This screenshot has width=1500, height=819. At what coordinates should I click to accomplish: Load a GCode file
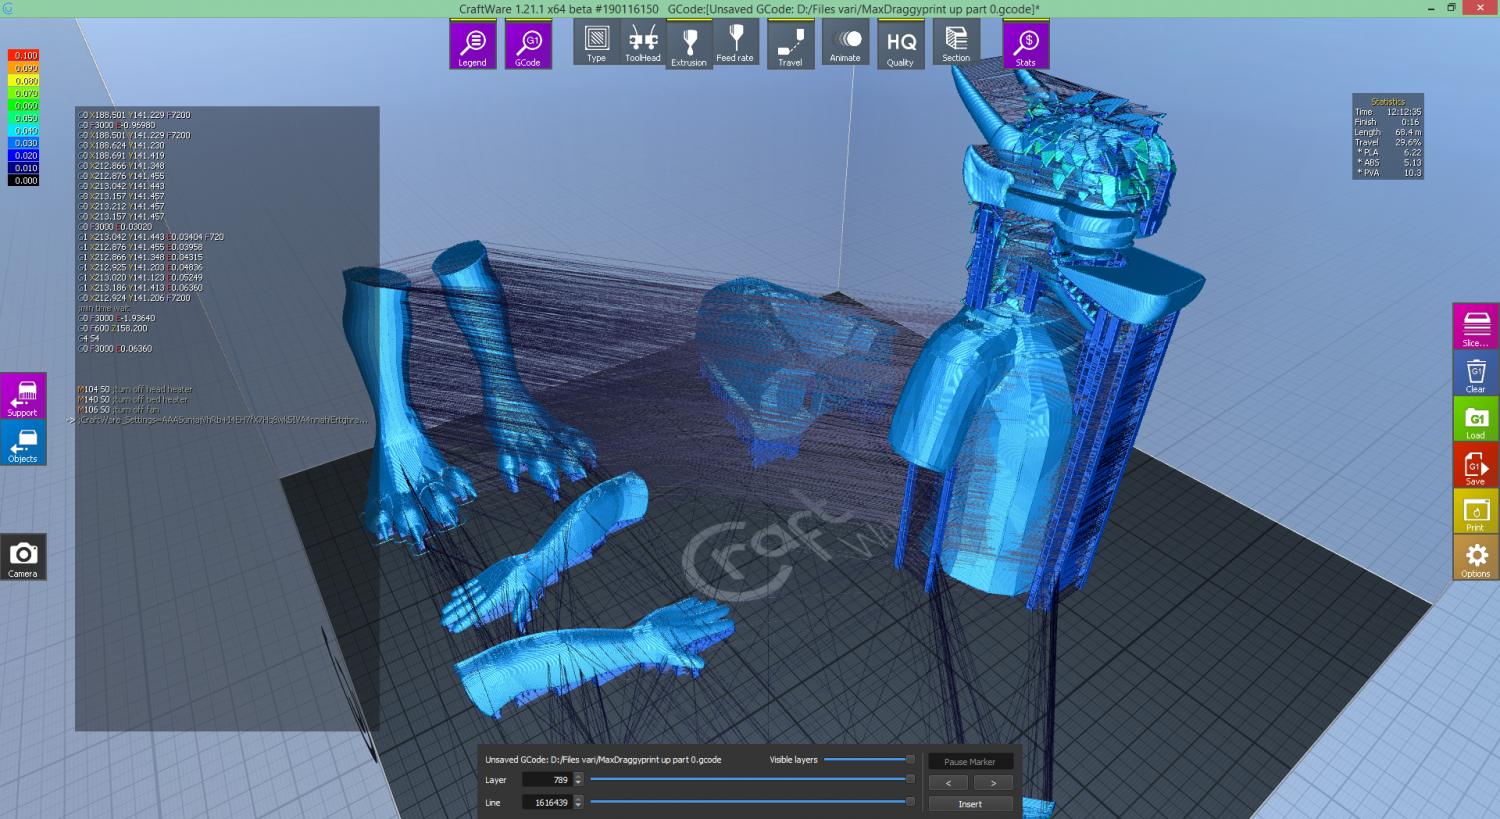(x=1476, y=419)
